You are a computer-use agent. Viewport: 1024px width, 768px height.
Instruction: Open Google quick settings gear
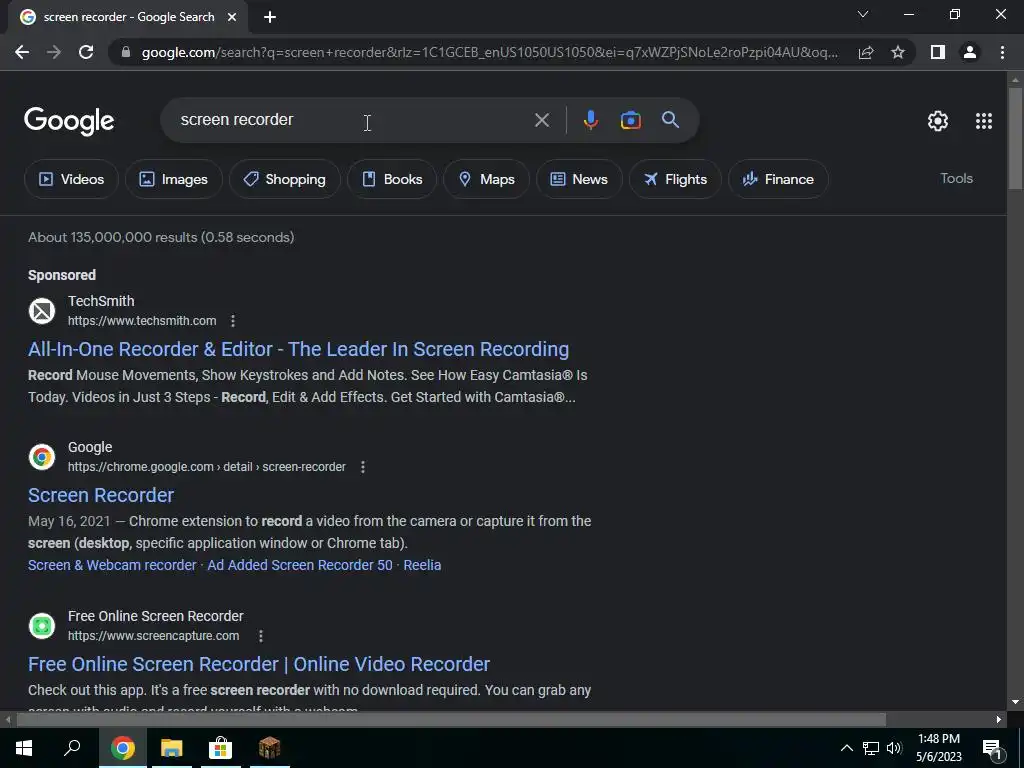(938, 121)
